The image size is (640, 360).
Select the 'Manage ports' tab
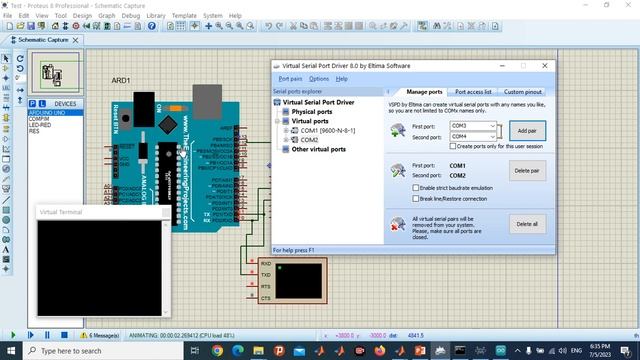click(424, 92)
